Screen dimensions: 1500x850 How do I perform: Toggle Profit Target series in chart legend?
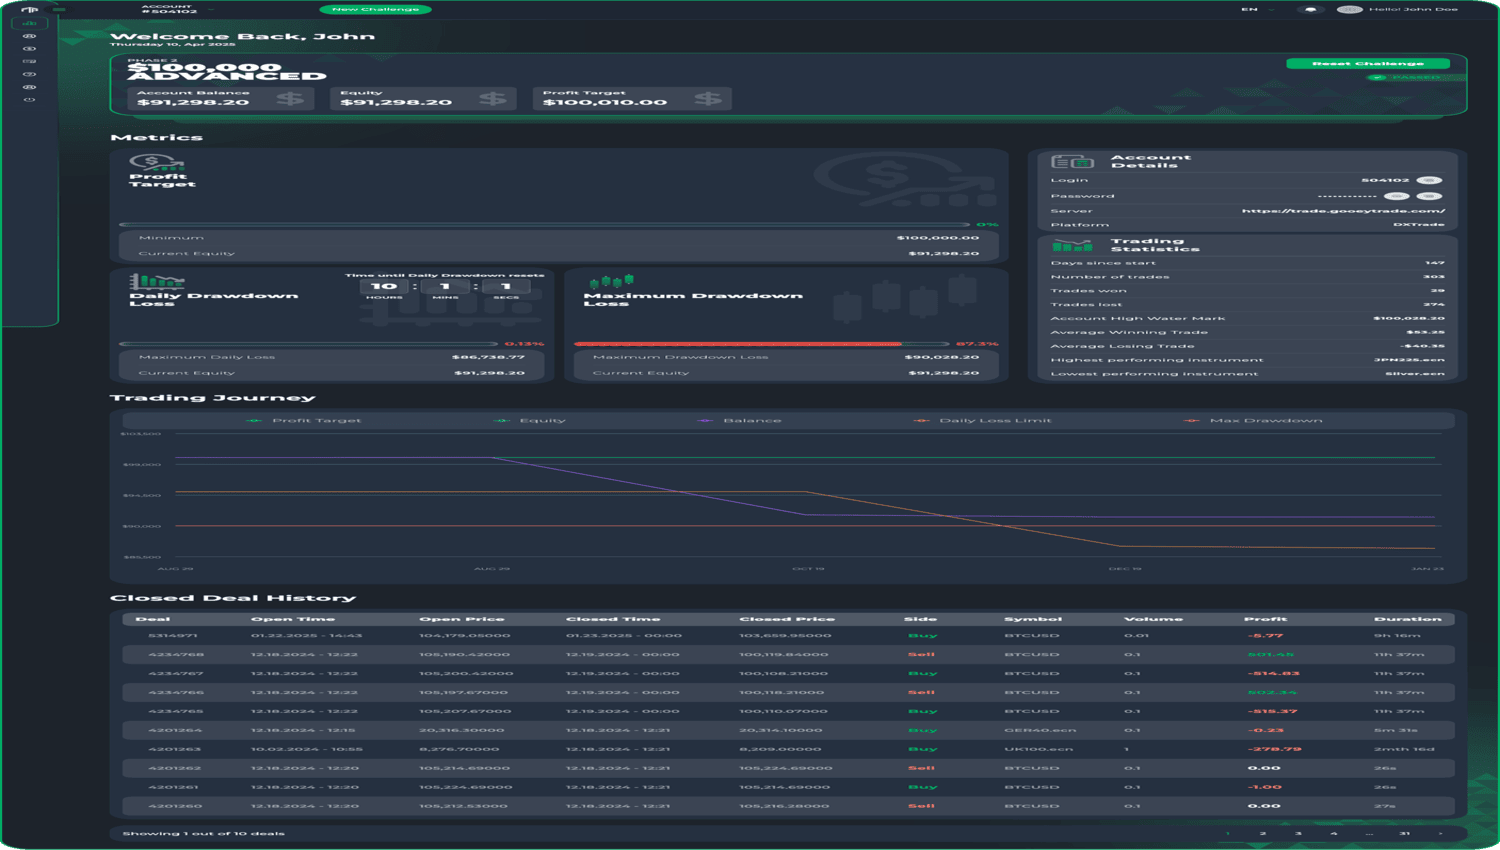[304, 420]
